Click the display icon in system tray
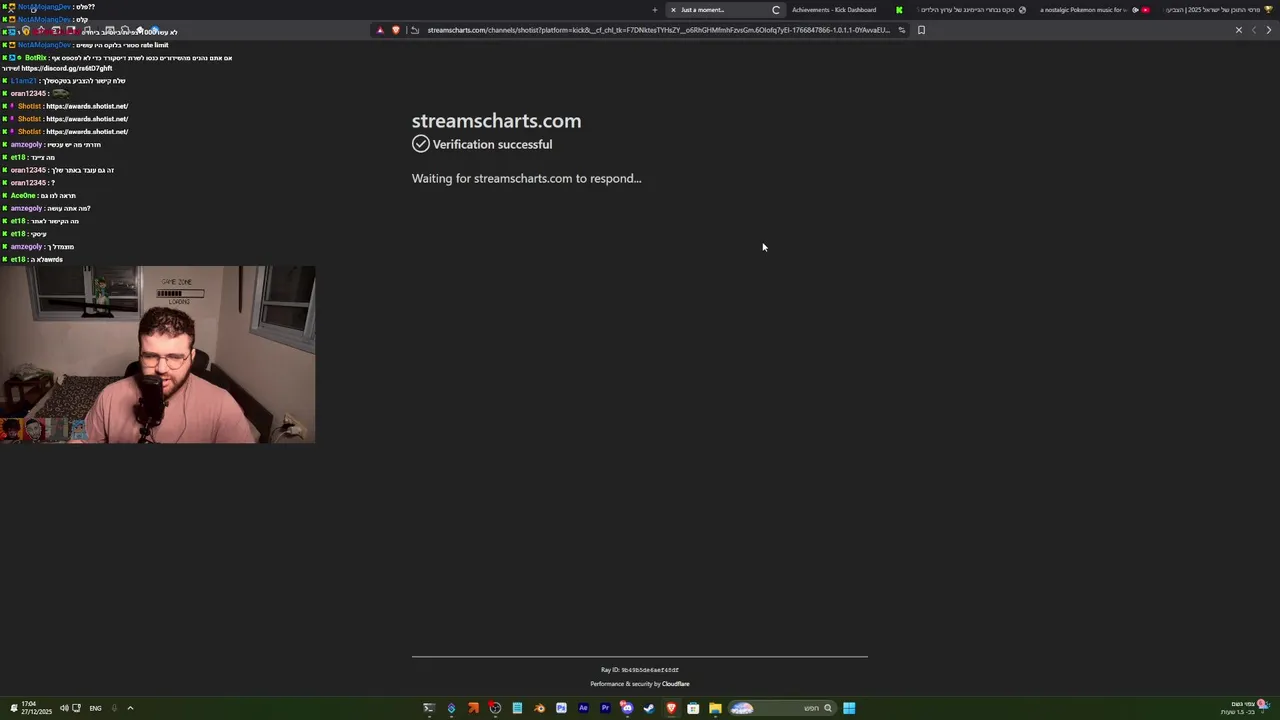1280x720 pixels. pos(76,708)
